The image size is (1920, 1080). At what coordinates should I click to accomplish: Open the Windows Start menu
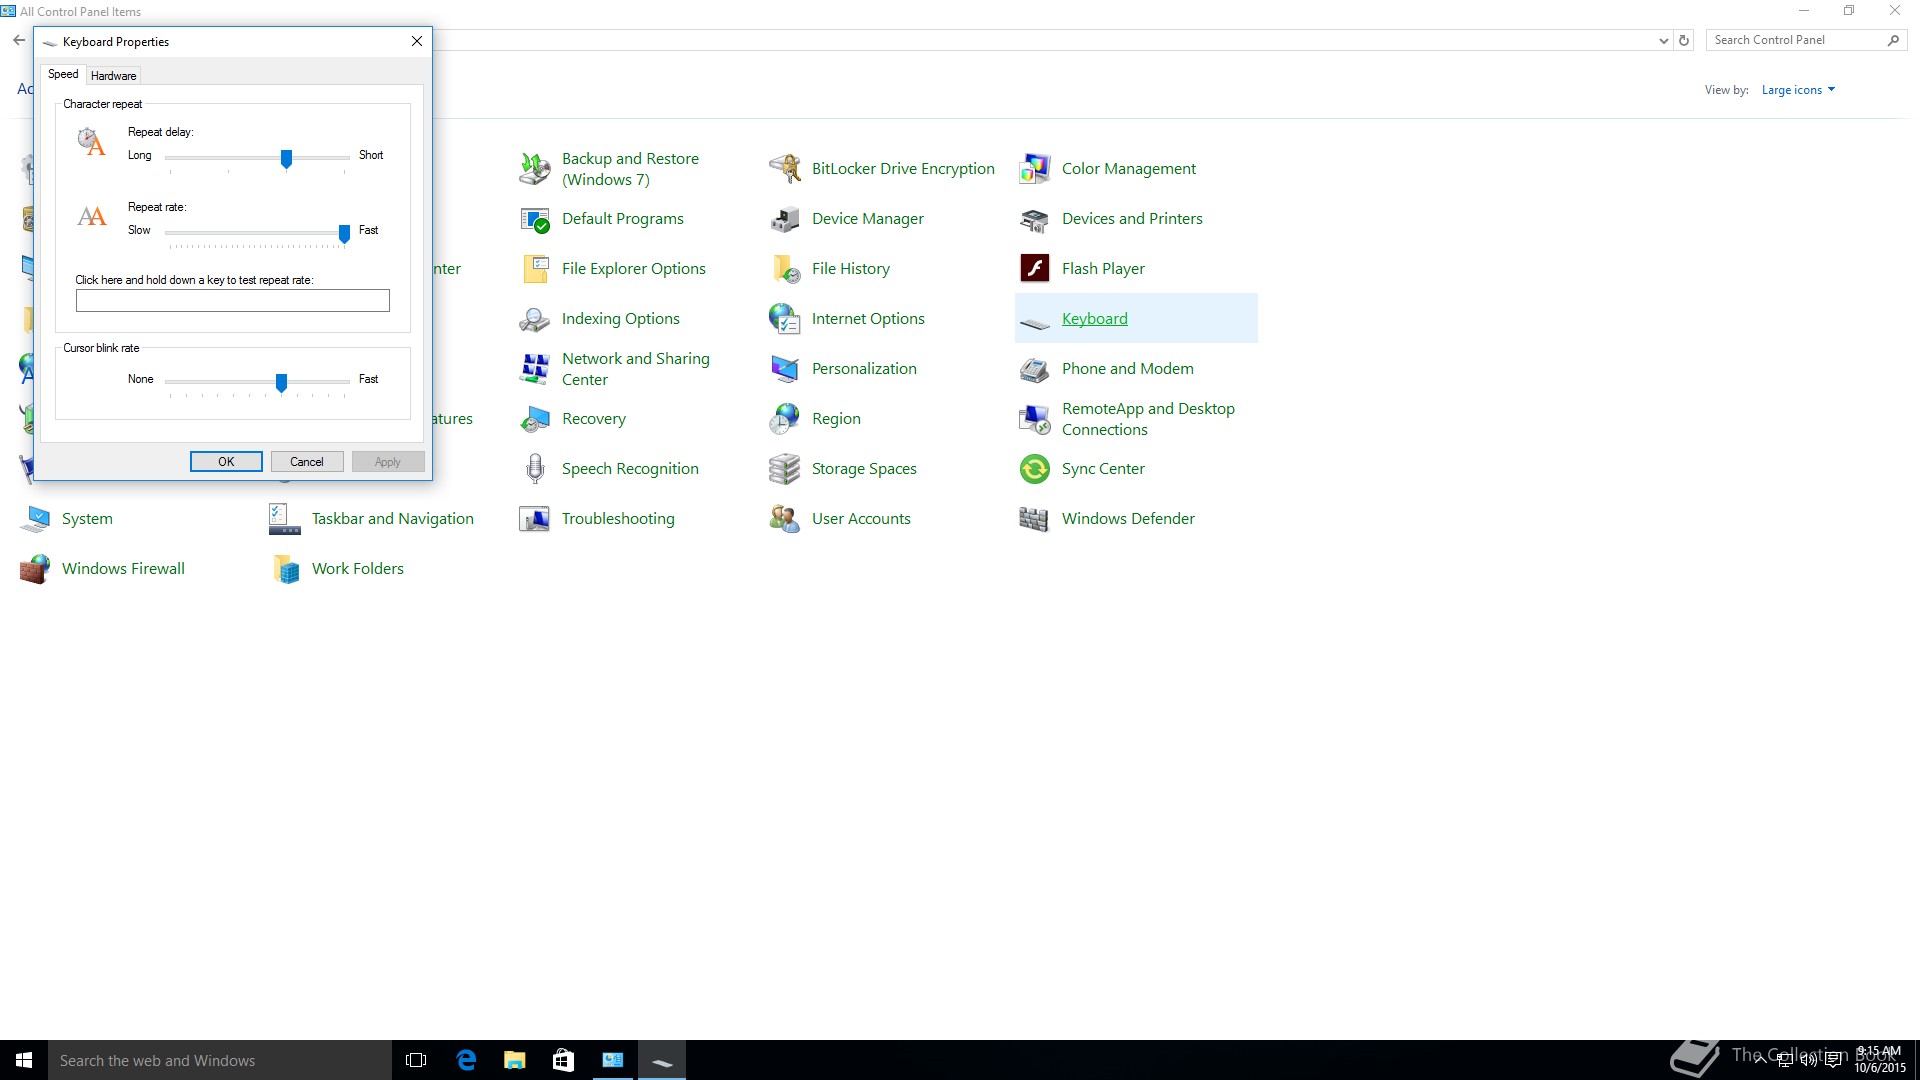(x=24, y=1060)
